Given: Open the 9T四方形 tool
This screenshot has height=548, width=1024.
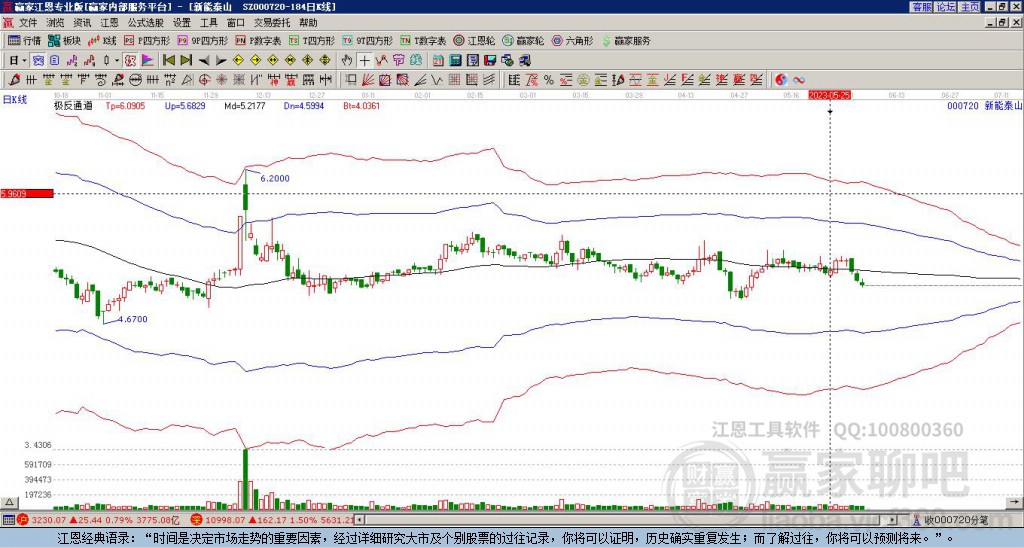Looking at the screenshot, I should (x=368, y=40).
